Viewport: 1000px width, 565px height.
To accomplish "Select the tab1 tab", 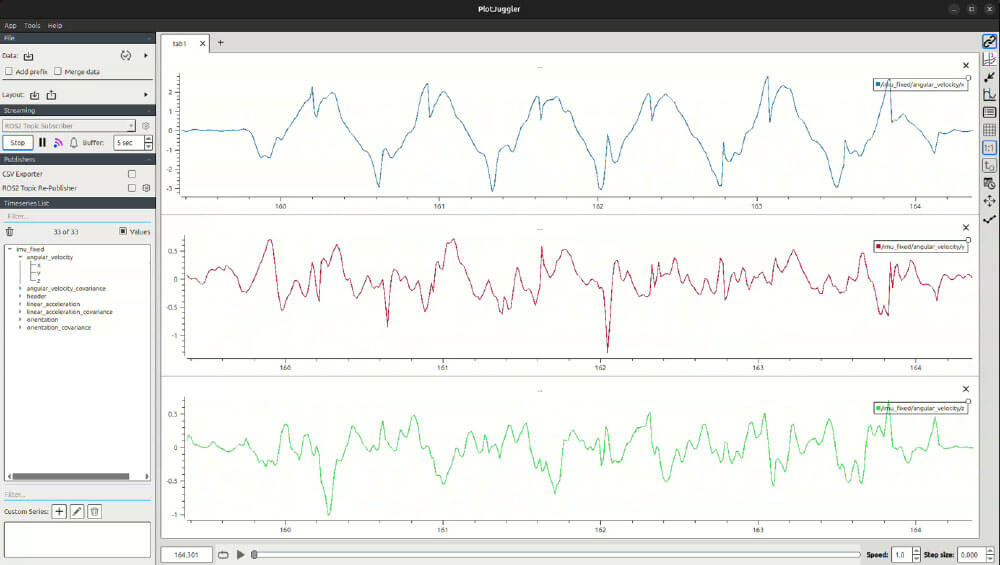I will coord(180,43).
